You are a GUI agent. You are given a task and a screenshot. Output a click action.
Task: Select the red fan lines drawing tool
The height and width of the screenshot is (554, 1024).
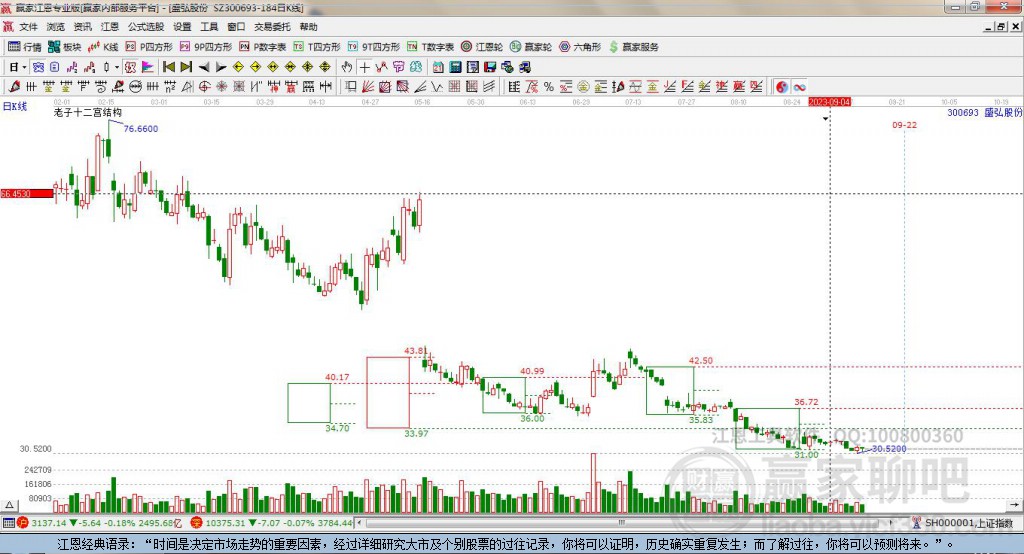[x=368, y=86]
